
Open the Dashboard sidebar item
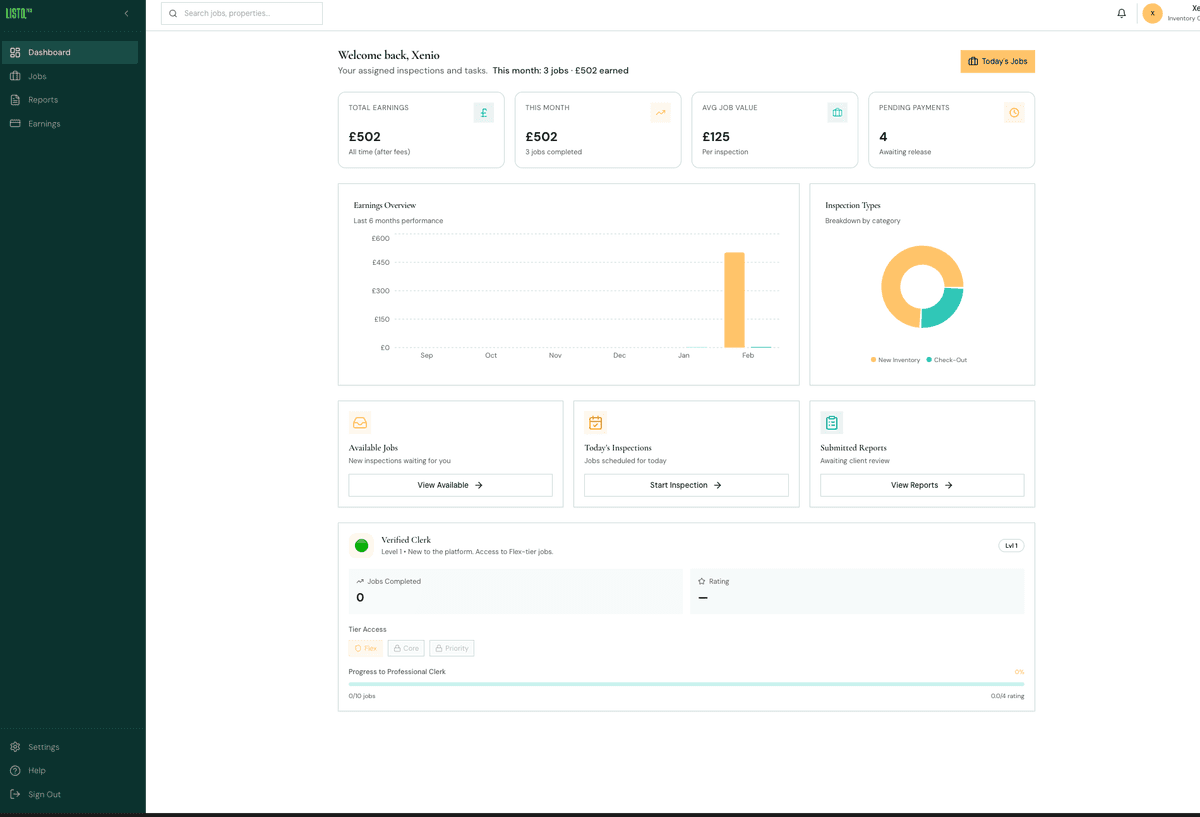pos(70,52)
